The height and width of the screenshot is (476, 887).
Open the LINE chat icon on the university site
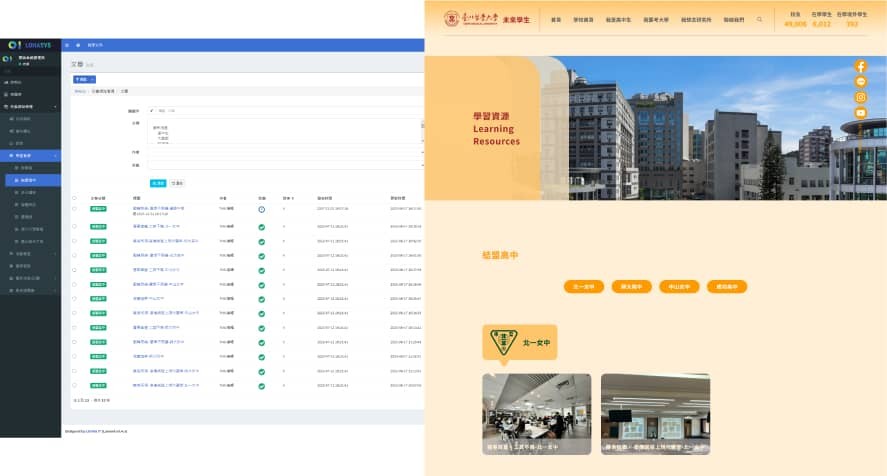(x=860, y=82)
